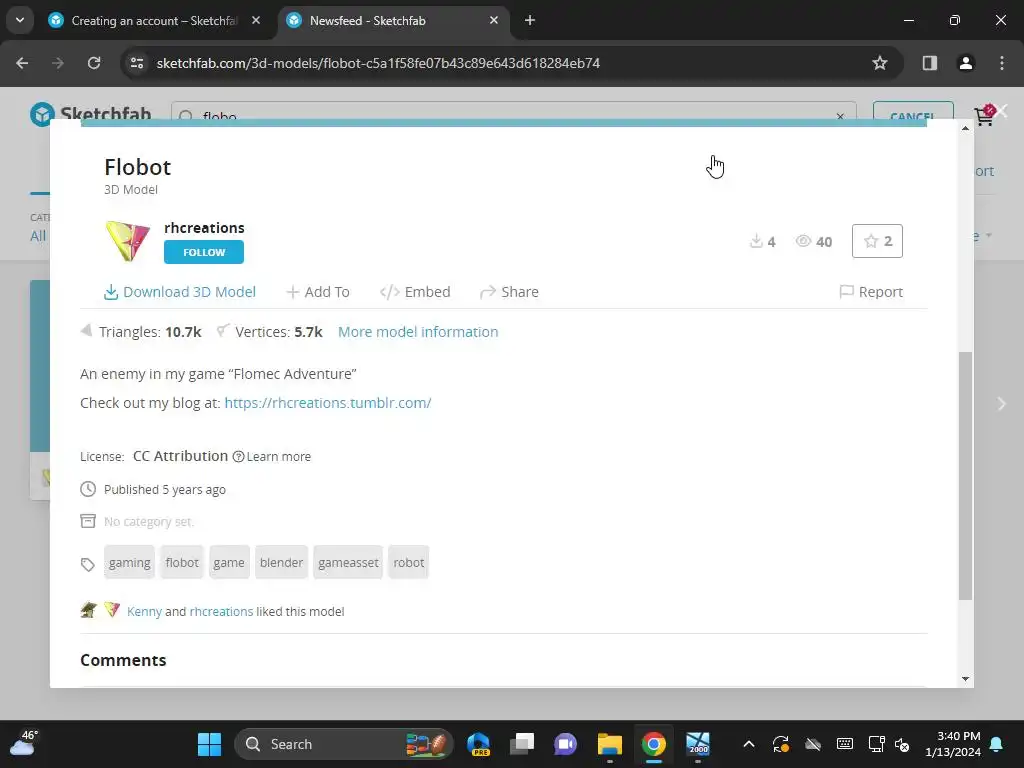
Task: Open the Chrome three-dot menu
Action: (1002, 63)
